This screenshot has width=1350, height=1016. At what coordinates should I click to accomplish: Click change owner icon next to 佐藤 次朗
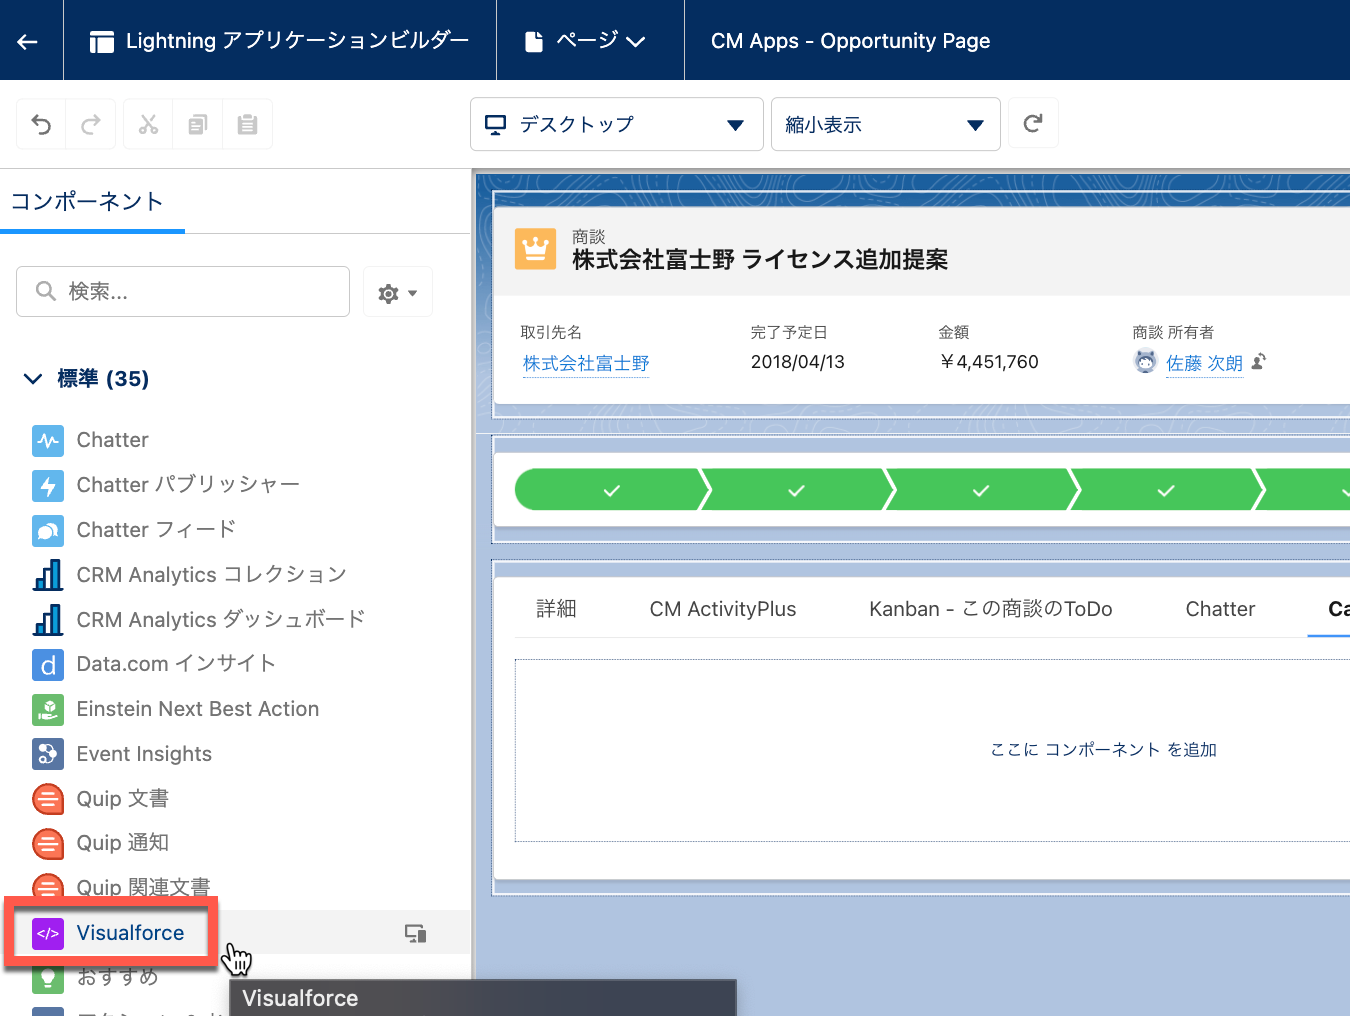1258,362
